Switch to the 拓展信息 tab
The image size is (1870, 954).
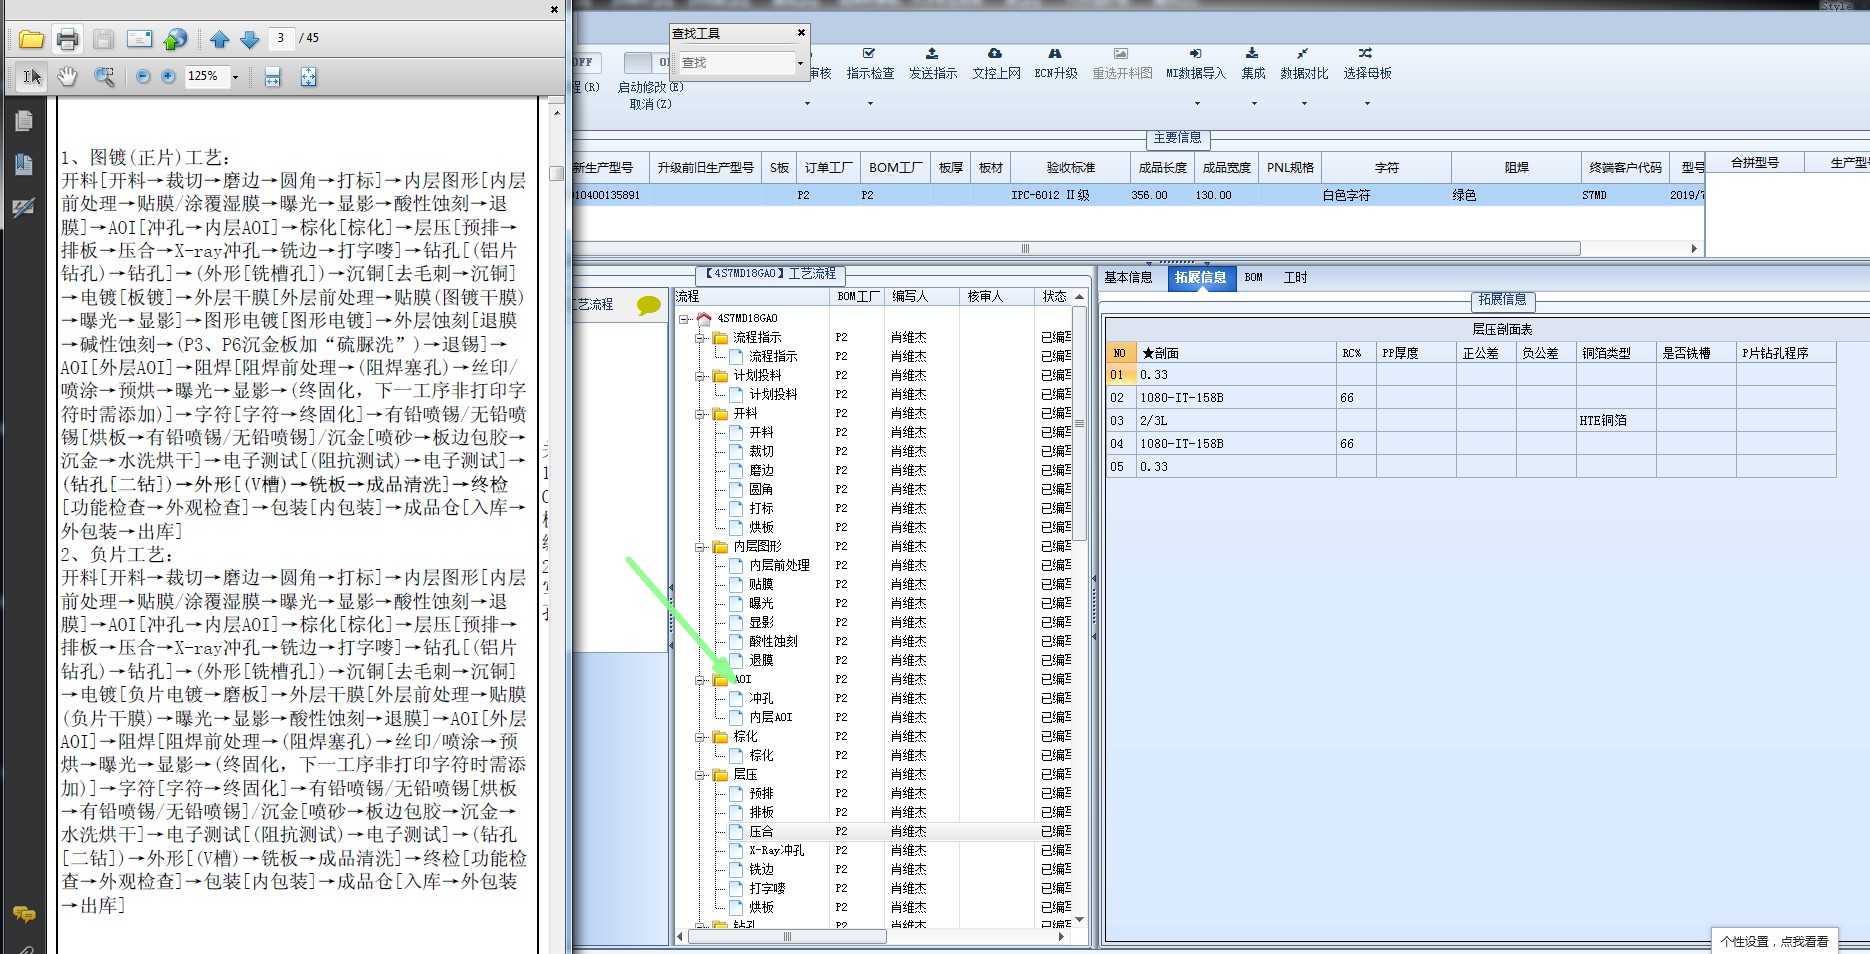1201,278
